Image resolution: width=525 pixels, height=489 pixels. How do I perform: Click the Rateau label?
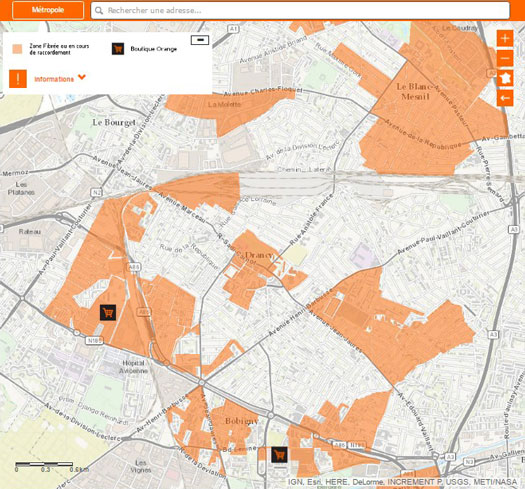[x=30, y=232]
